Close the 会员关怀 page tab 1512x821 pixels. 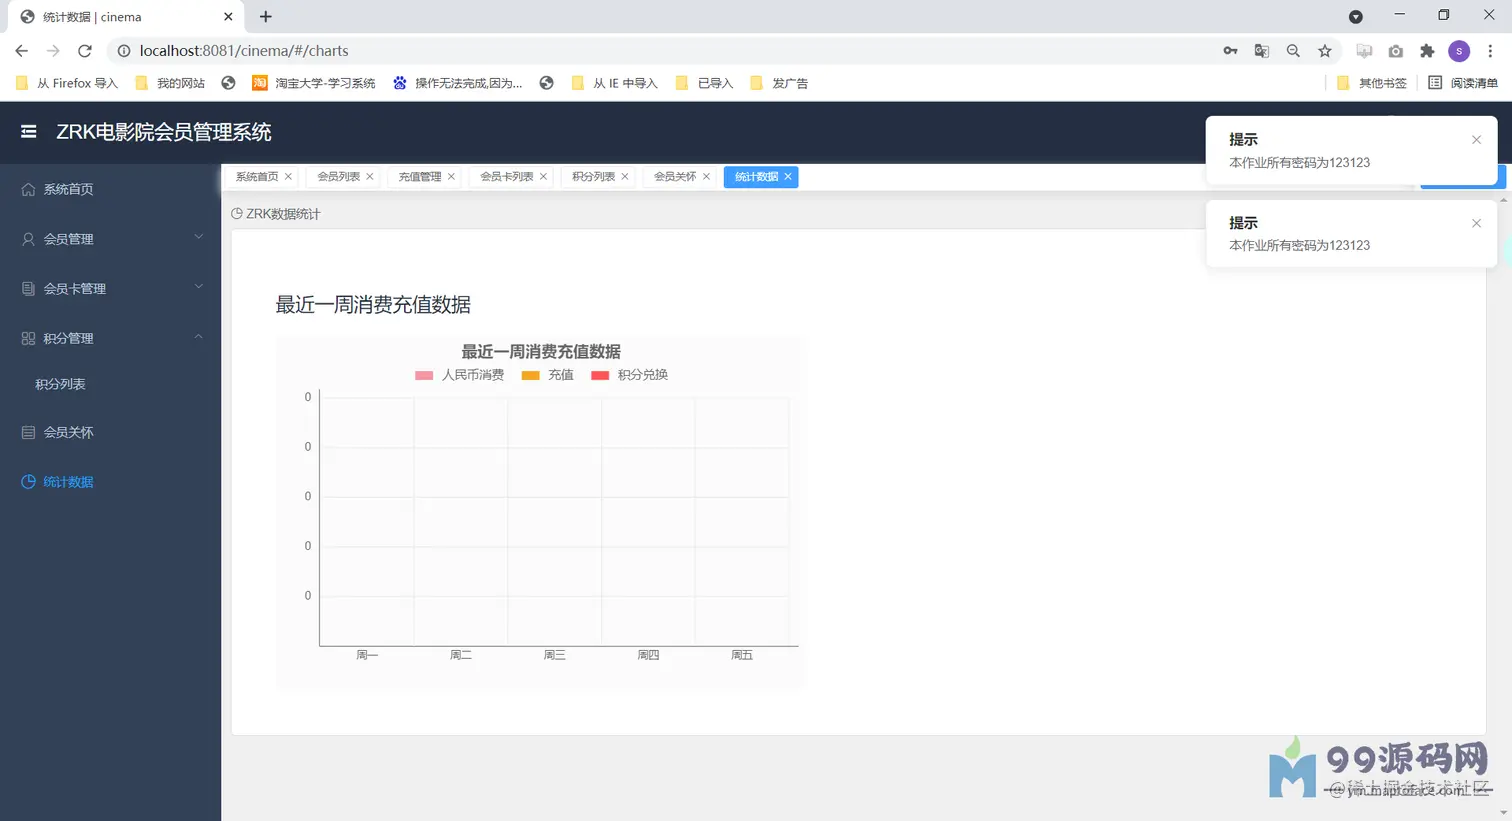(x=706, y=177)
